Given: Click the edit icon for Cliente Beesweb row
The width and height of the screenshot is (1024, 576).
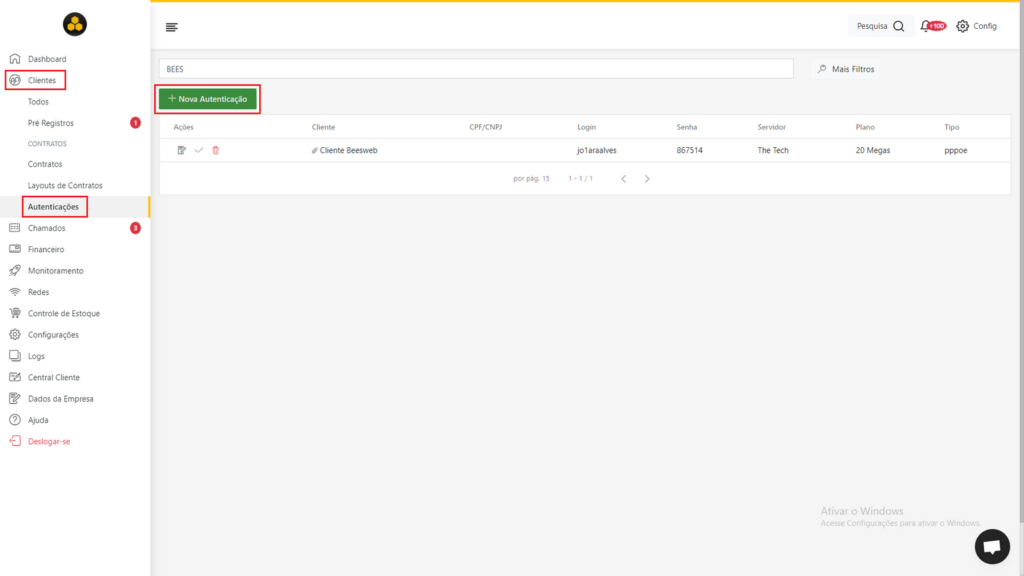Looking at the screenshot, I should (182, 150).
